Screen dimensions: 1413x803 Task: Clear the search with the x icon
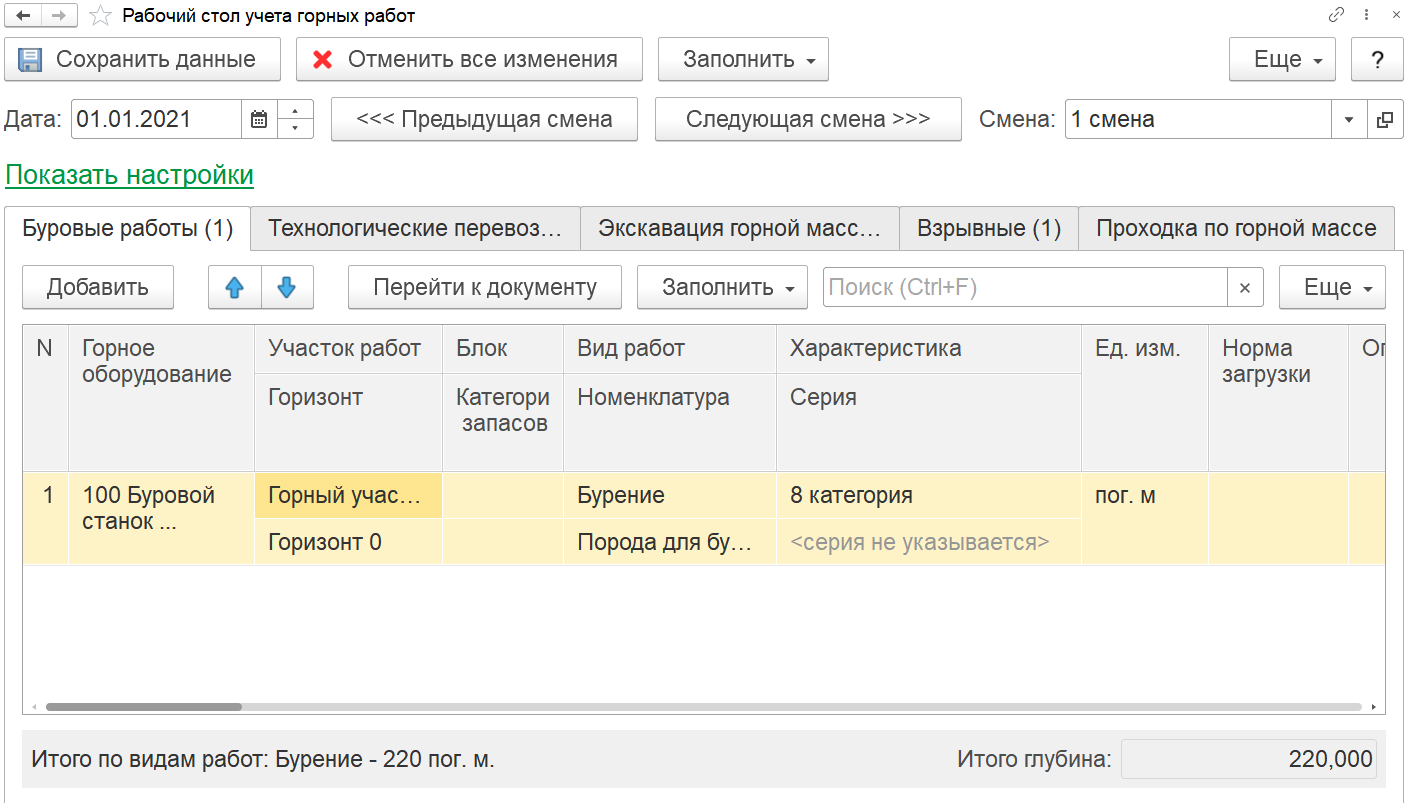pyautogui.click(x=1245, y=287)
